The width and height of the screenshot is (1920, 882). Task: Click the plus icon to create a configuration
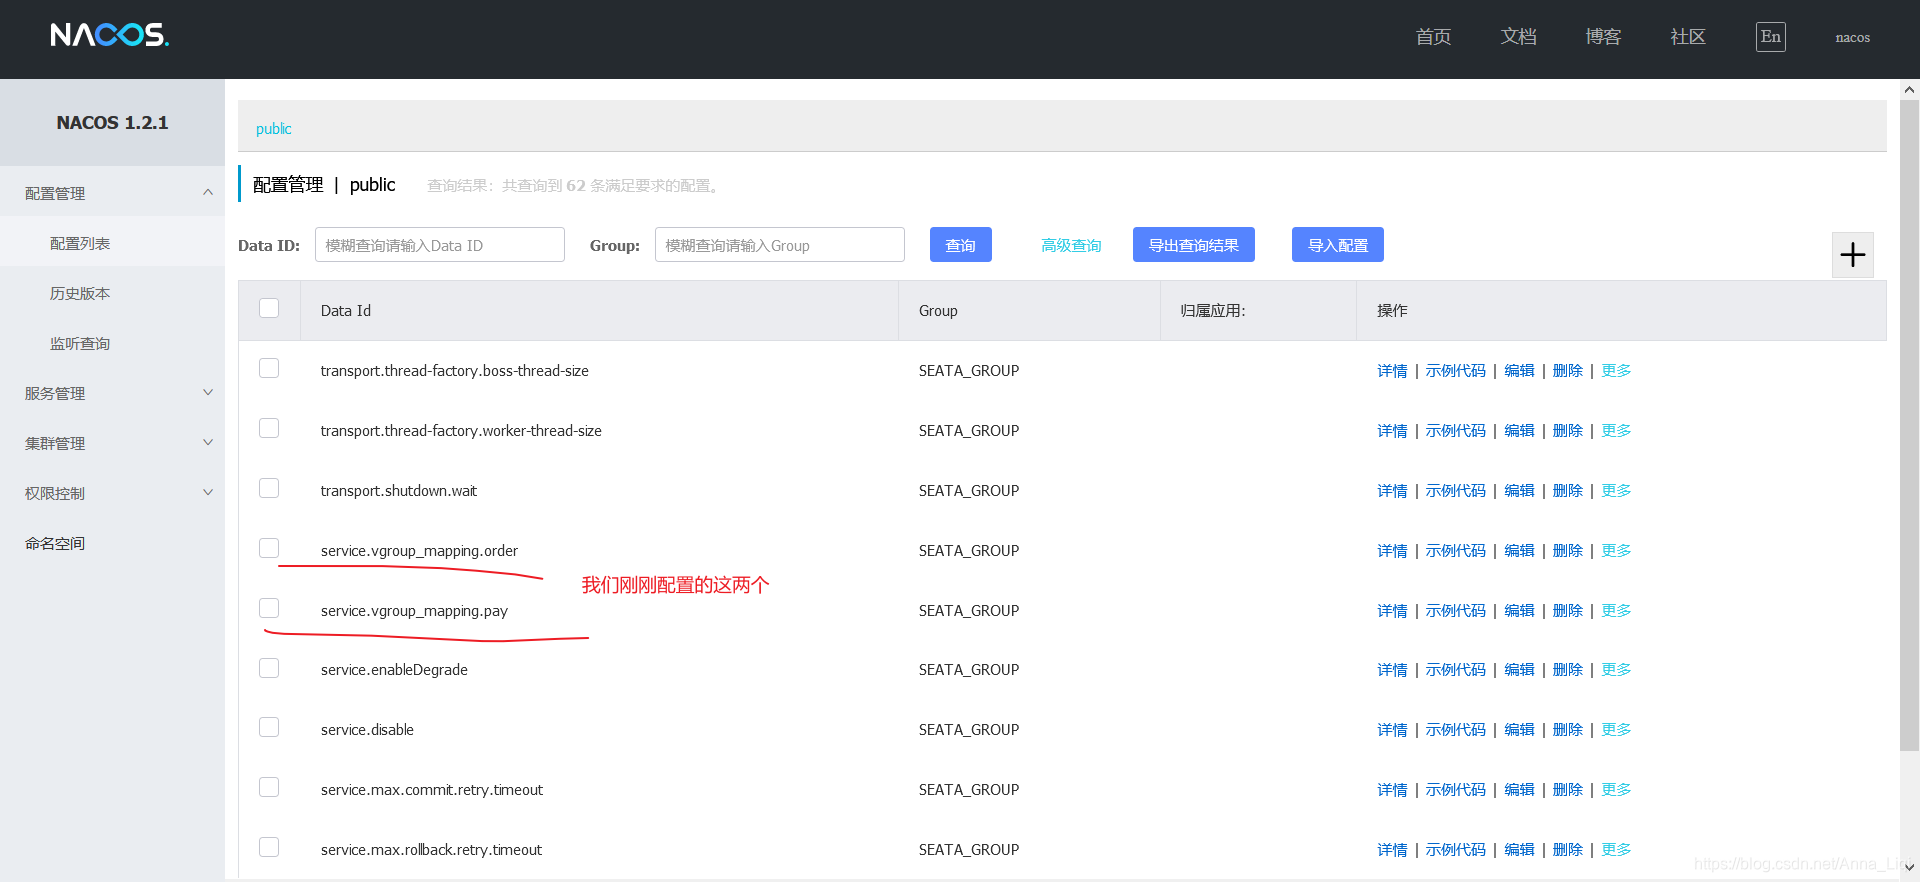click(1853, 255)
